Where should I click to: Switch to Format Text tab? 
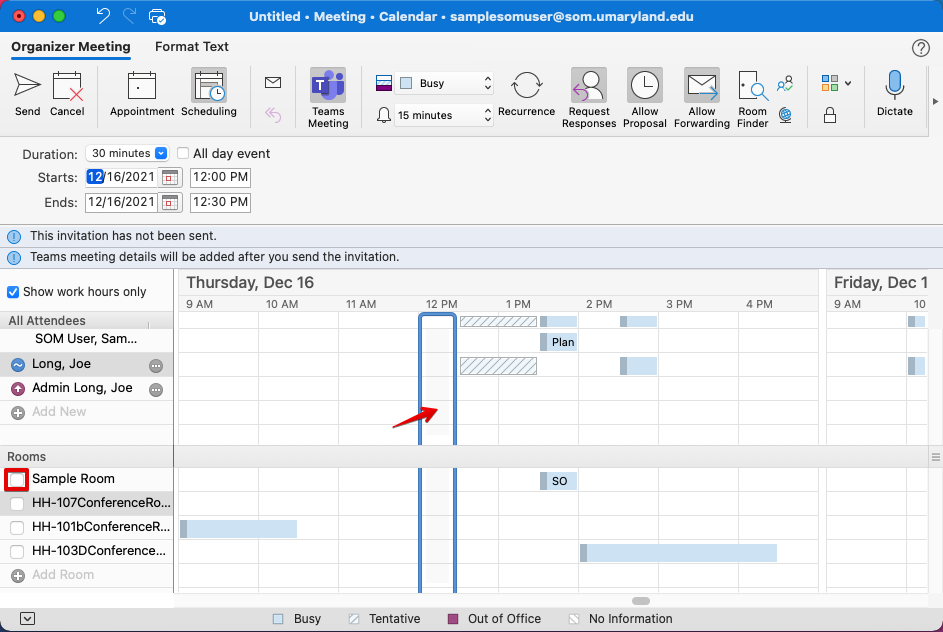[x=192, y=46]
